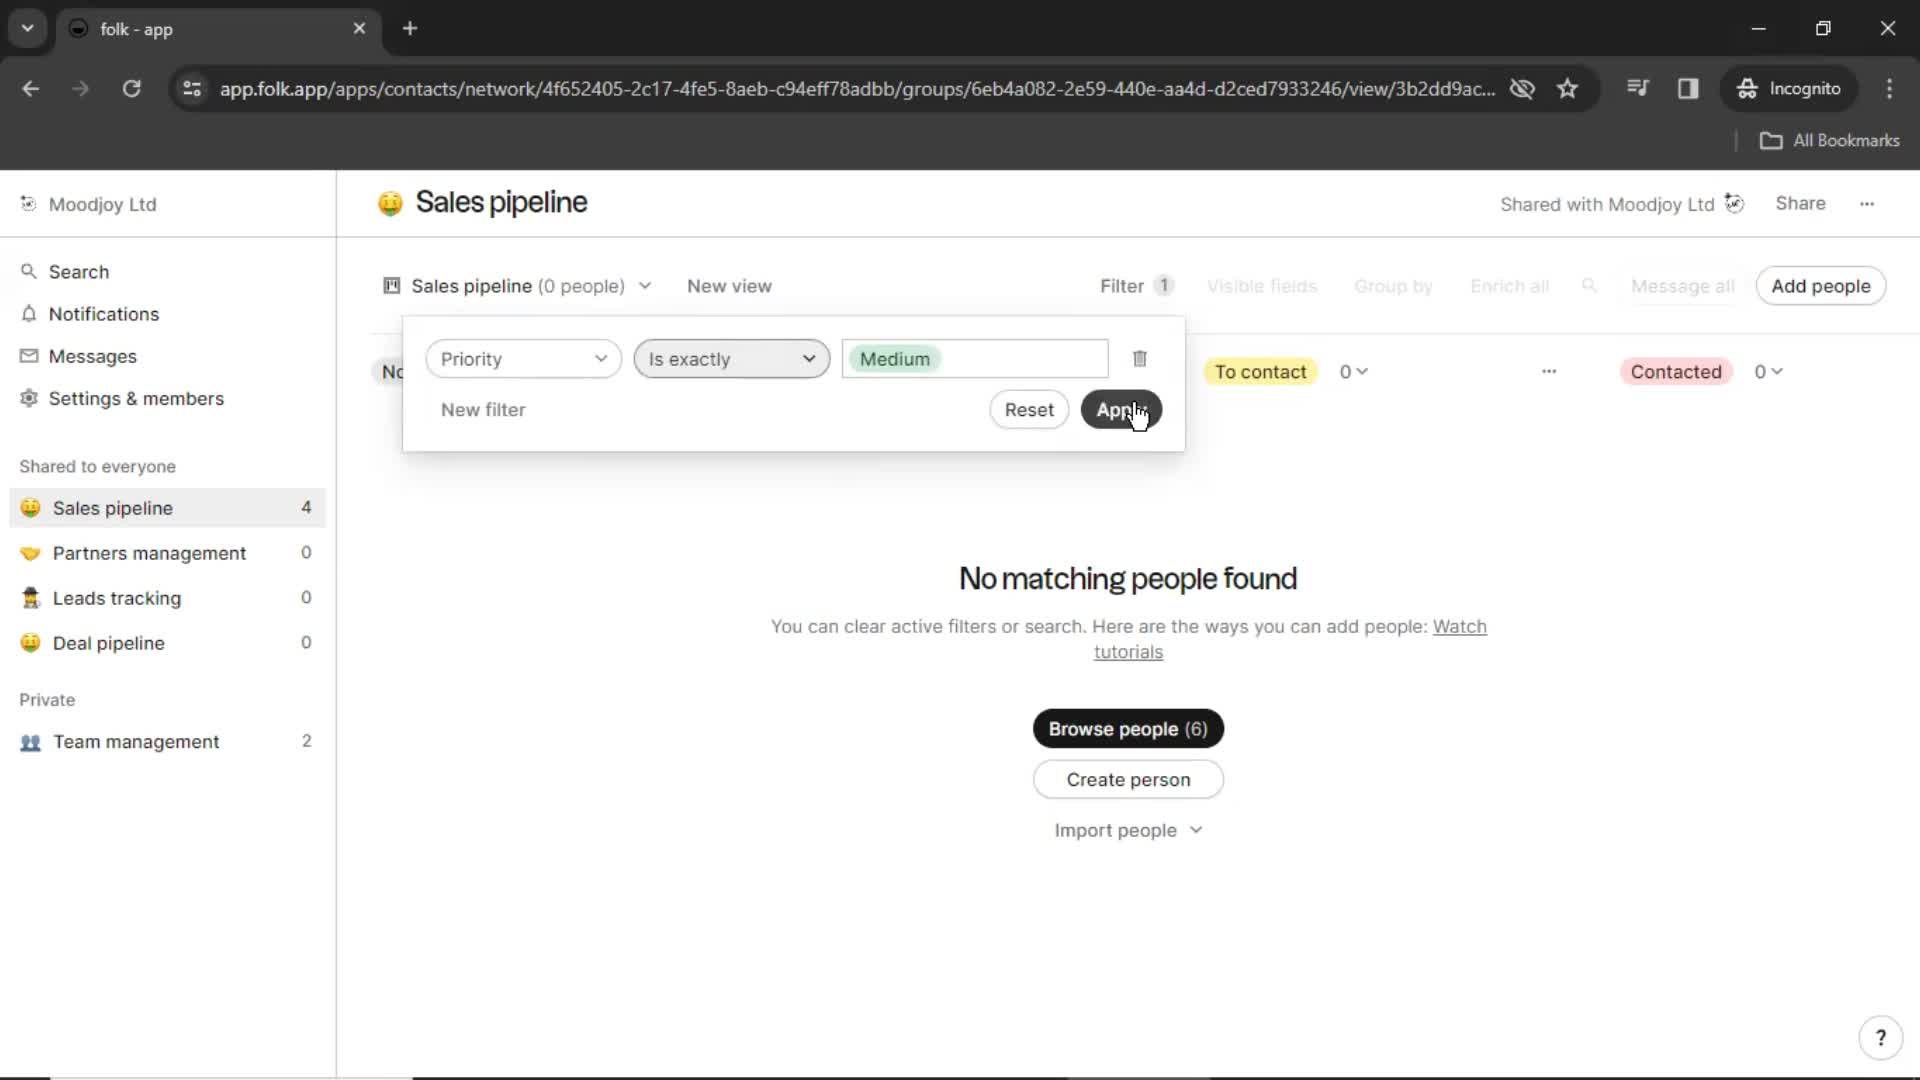Open the browser side panel icon
1920x1080 pixels.
pyautogui.click(x=1688, y=88)
